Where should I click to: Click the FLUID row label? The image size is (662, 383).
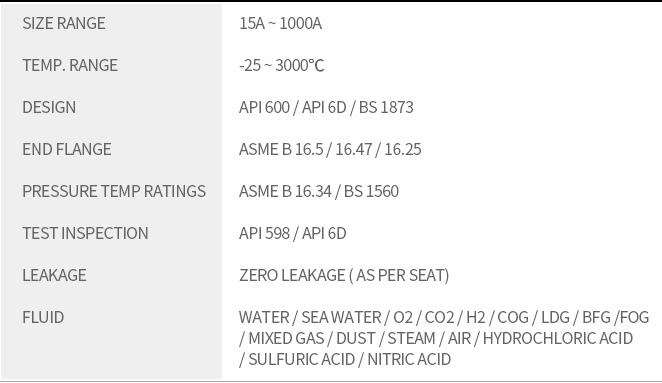coord(43,318)
